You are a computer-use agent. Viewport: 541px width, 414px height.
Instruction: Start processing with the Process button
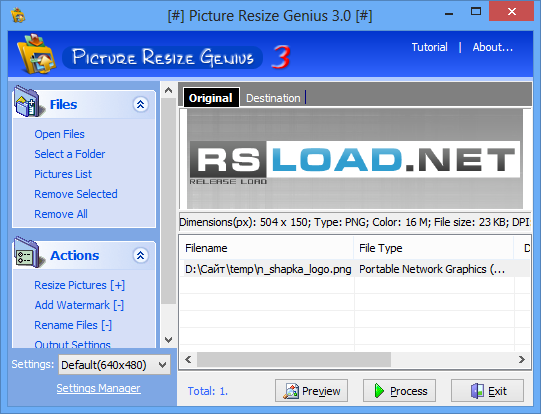(399, 391)
